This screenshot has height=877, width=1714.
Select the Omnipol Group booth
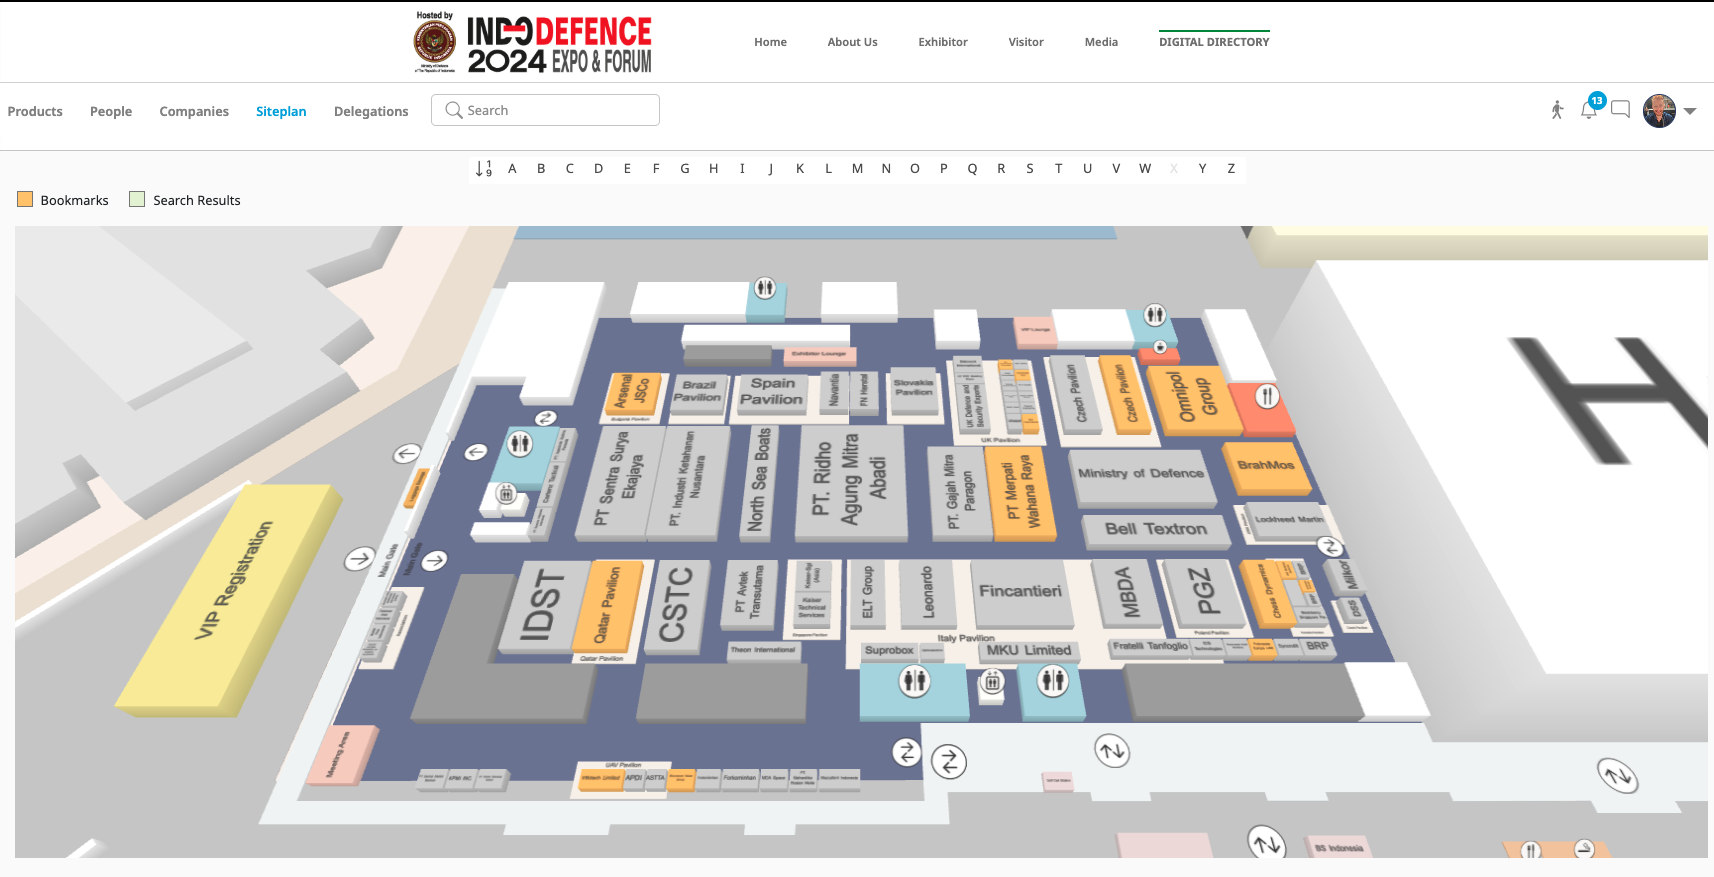click(x=1195, y=399)
